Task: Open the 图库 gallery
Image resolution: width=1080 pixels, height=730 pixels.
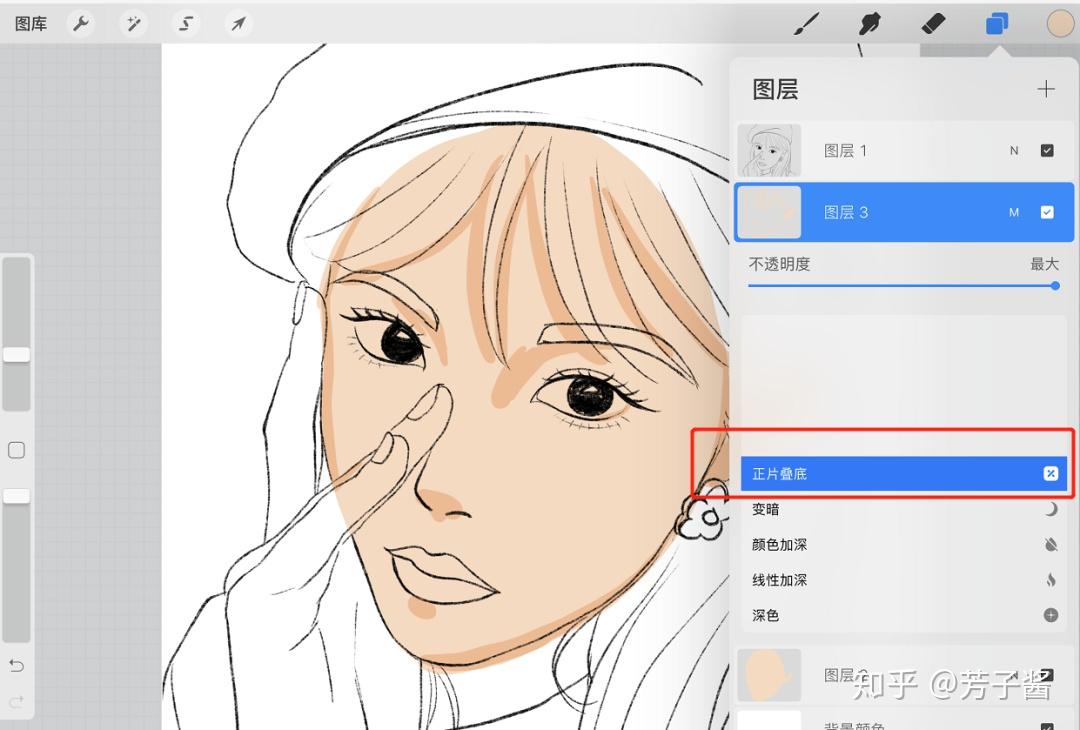Action: coord(31,23)
